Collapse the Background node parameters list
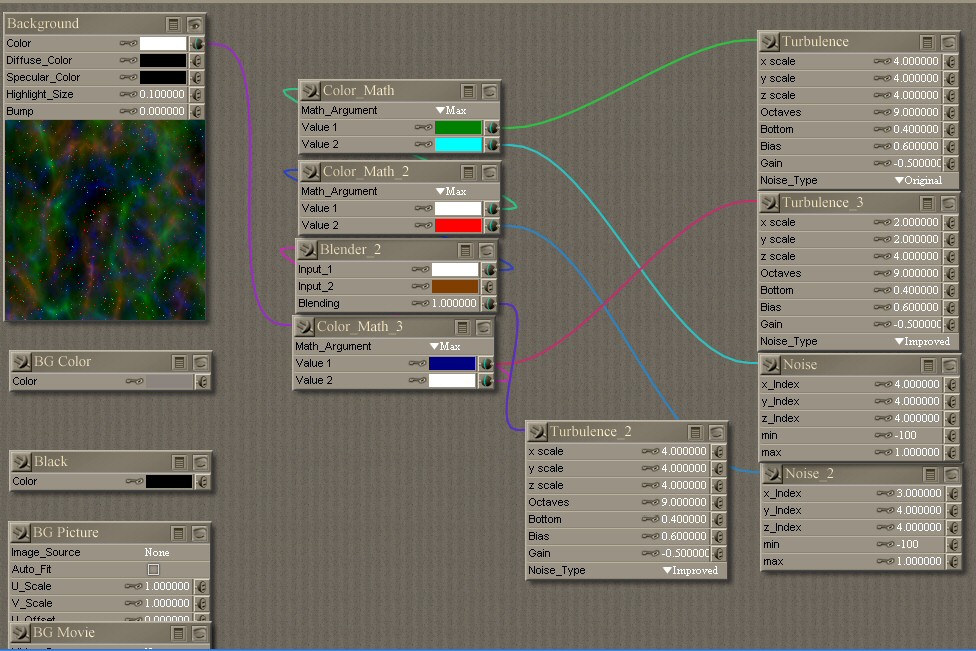 click(175, 24)
